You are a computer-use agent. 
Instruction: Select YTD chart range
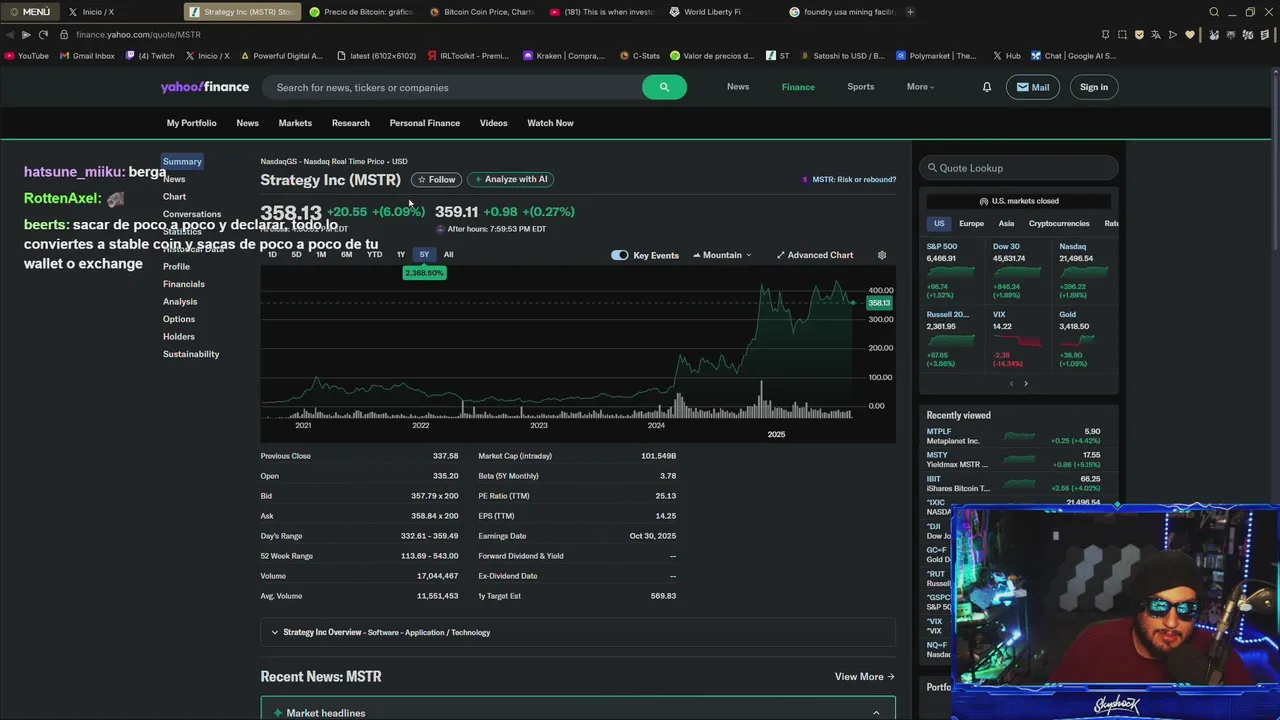coord(374,255)
